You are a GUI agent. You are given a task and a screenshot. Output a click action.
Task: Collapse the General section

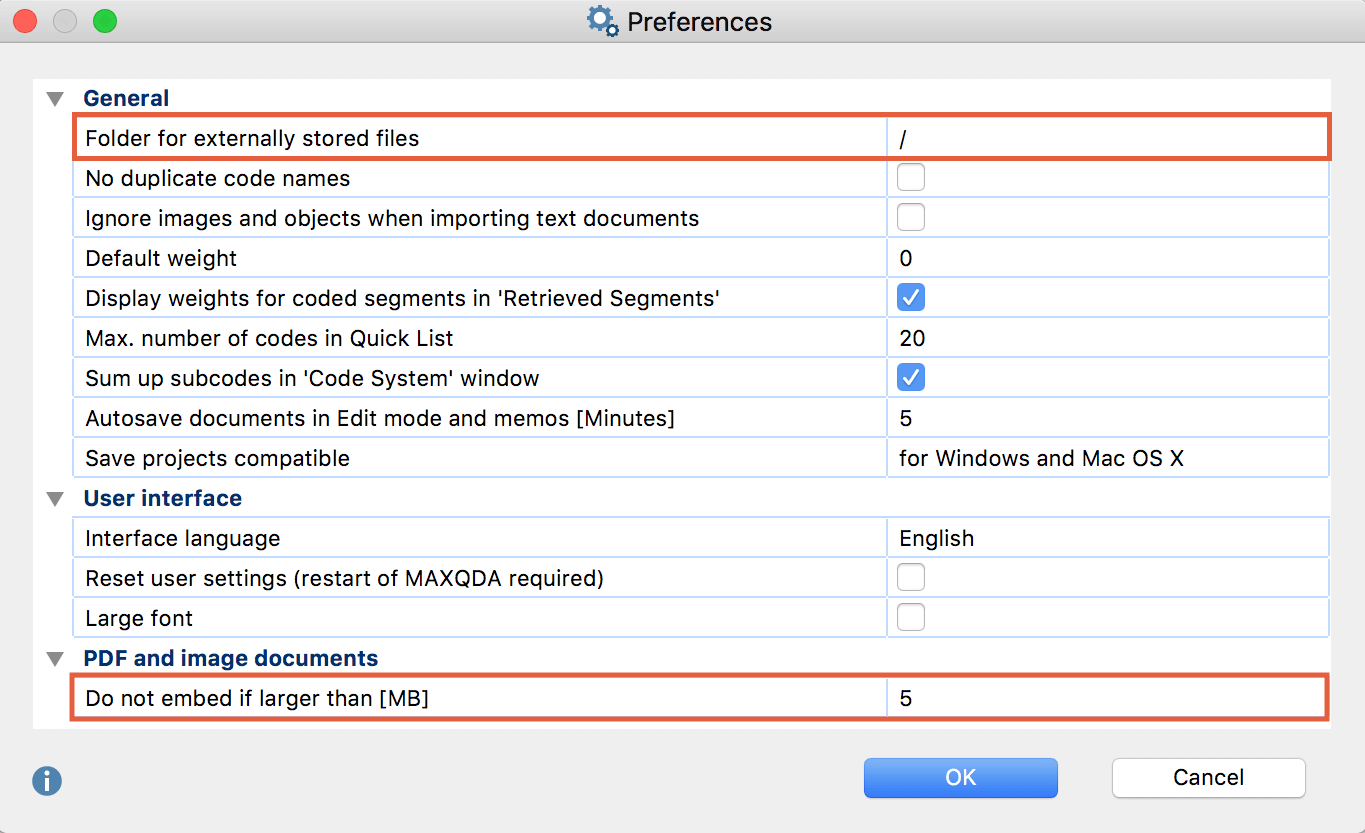(x=56, y=99)
